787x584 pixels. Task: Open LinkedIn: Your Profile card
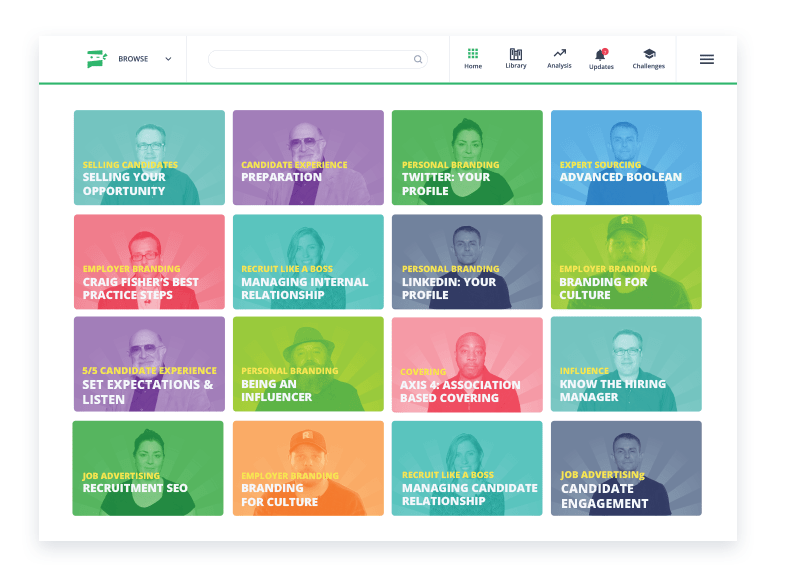click(467, 261)
